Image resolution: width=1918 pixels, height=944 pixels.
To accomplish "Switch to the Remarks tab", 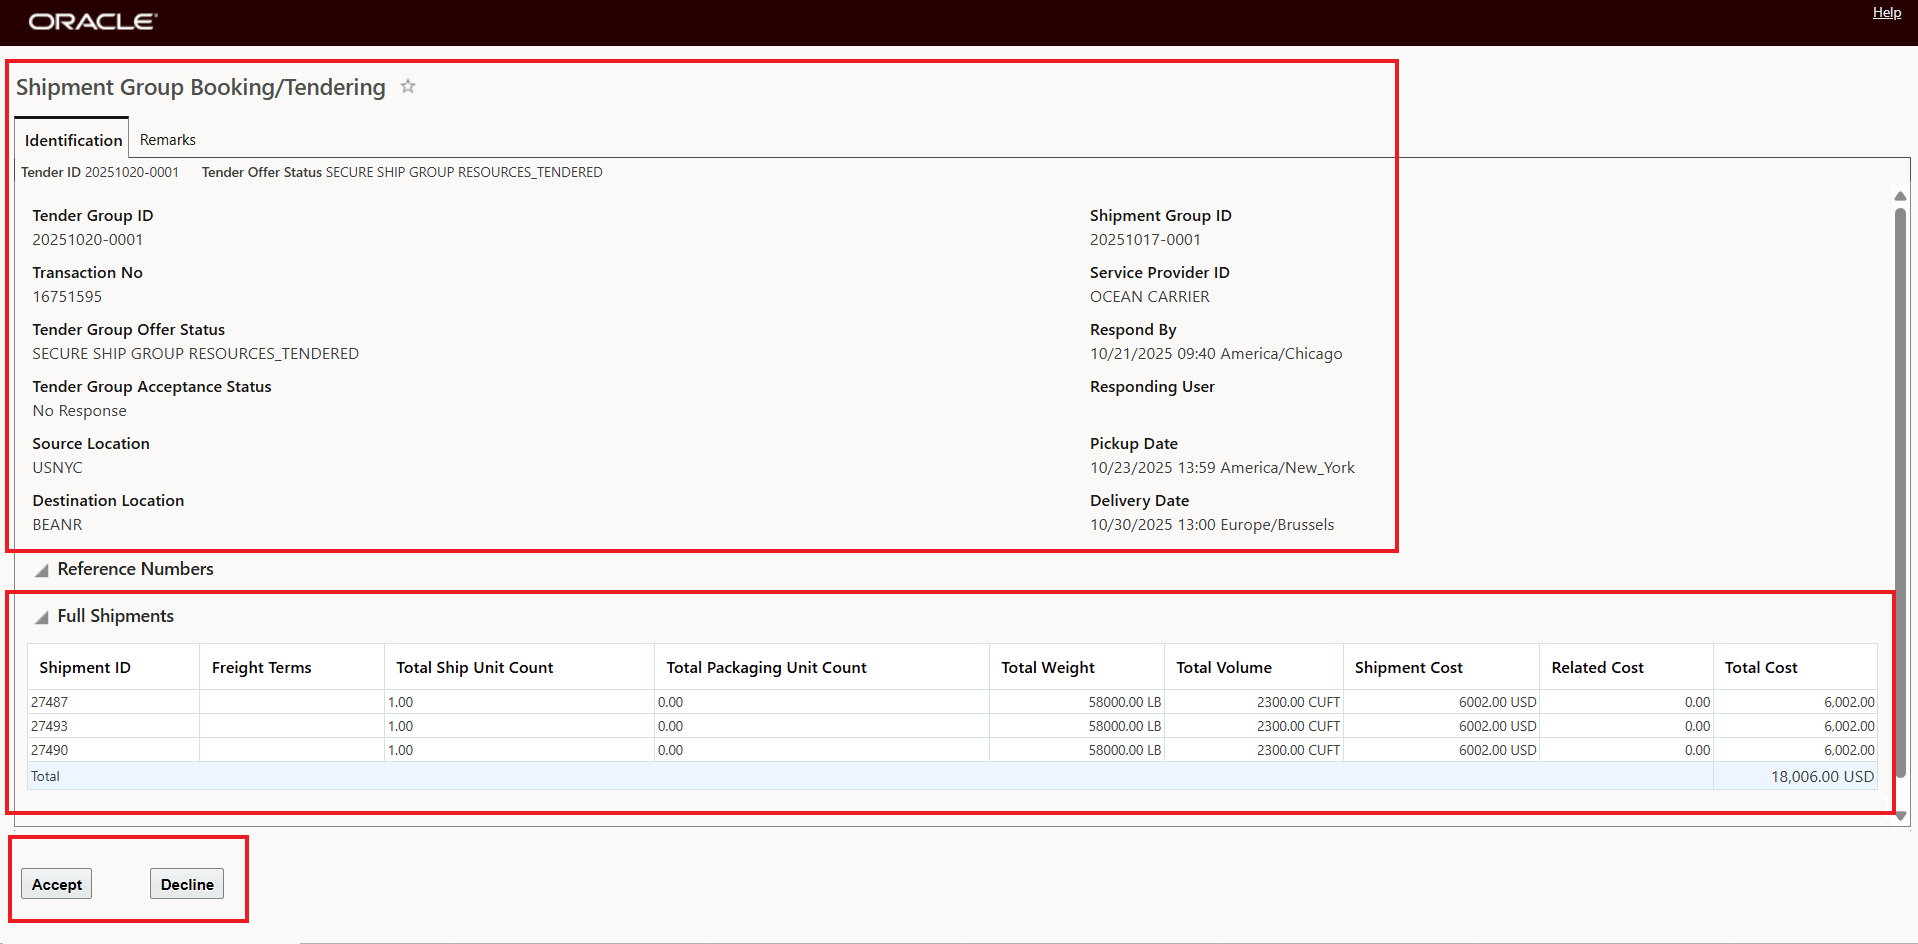I will tap(166, 139).
